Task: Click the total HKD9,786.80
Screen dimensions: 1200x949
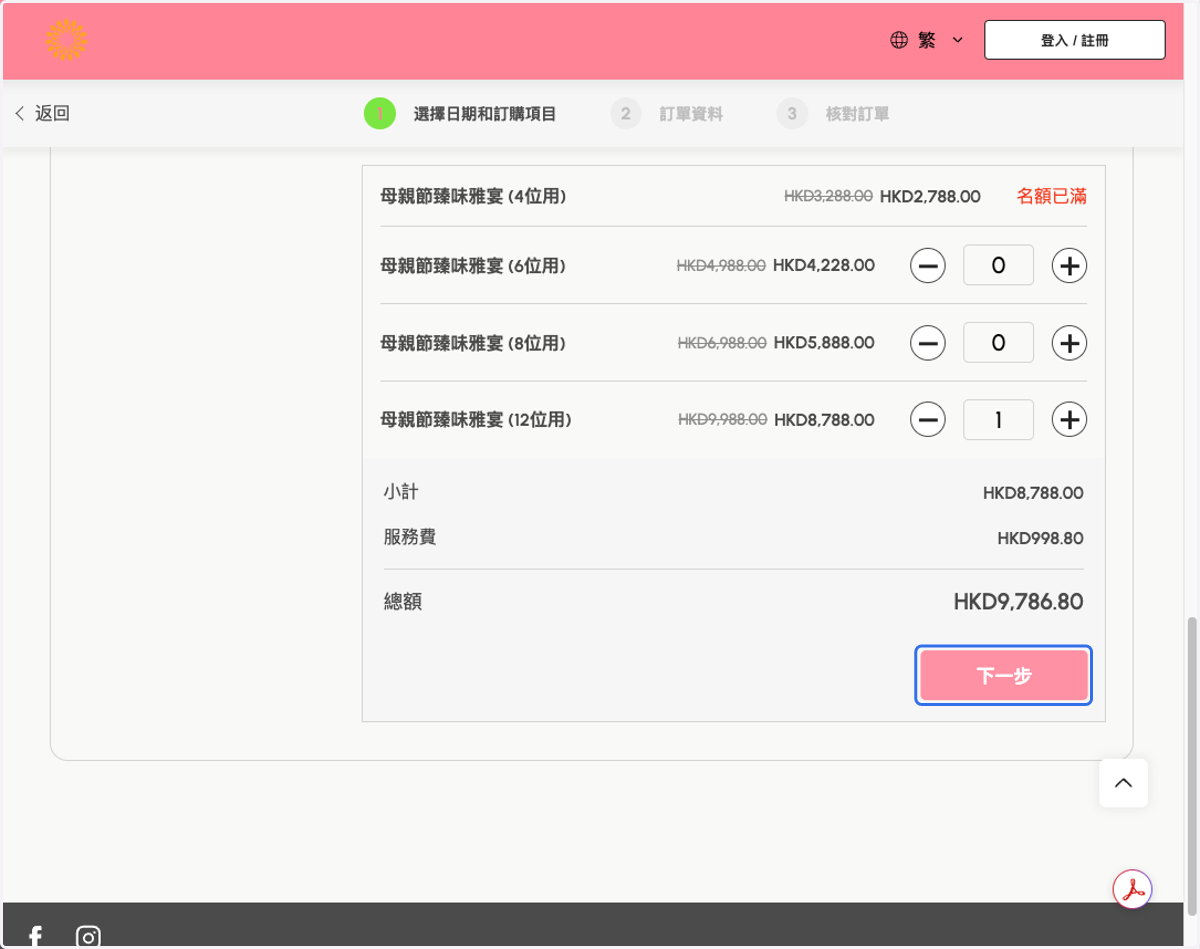Action: [x=1018, y=602]
